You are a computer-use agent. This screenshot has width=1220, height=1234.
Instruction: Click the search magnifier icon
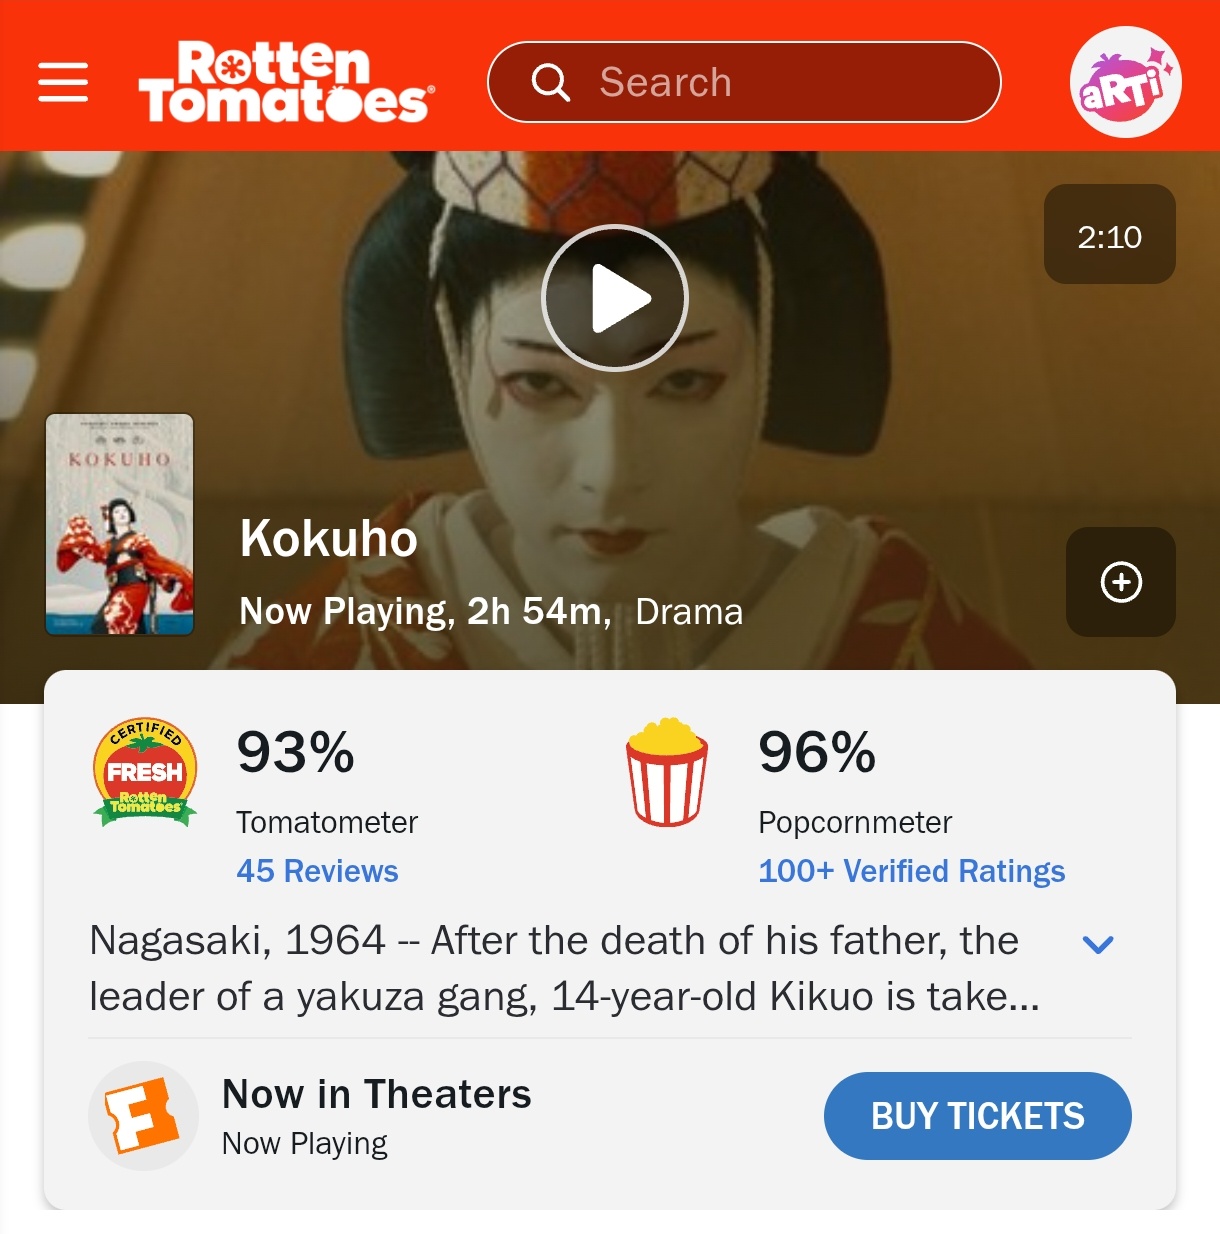pyautogui.click(x=550, y=82)
